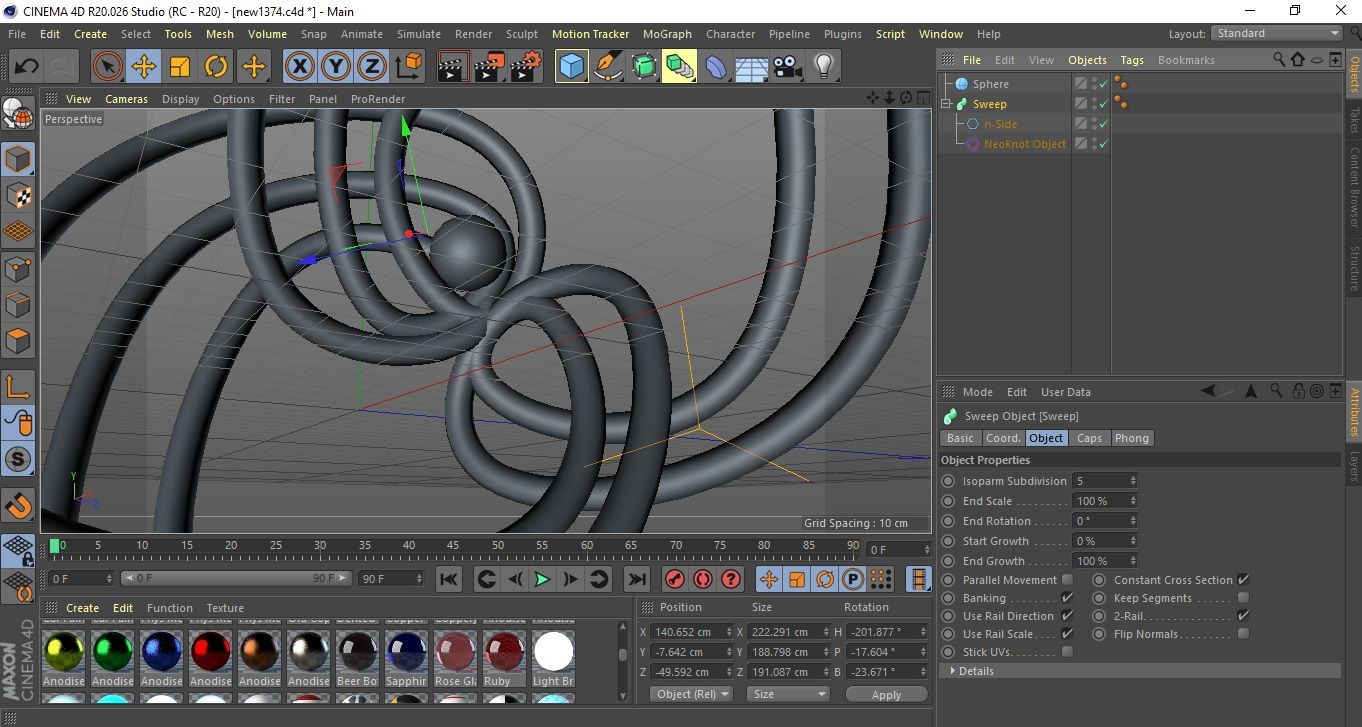
Task: Click the Apply button
Action: tap(886, 694)
